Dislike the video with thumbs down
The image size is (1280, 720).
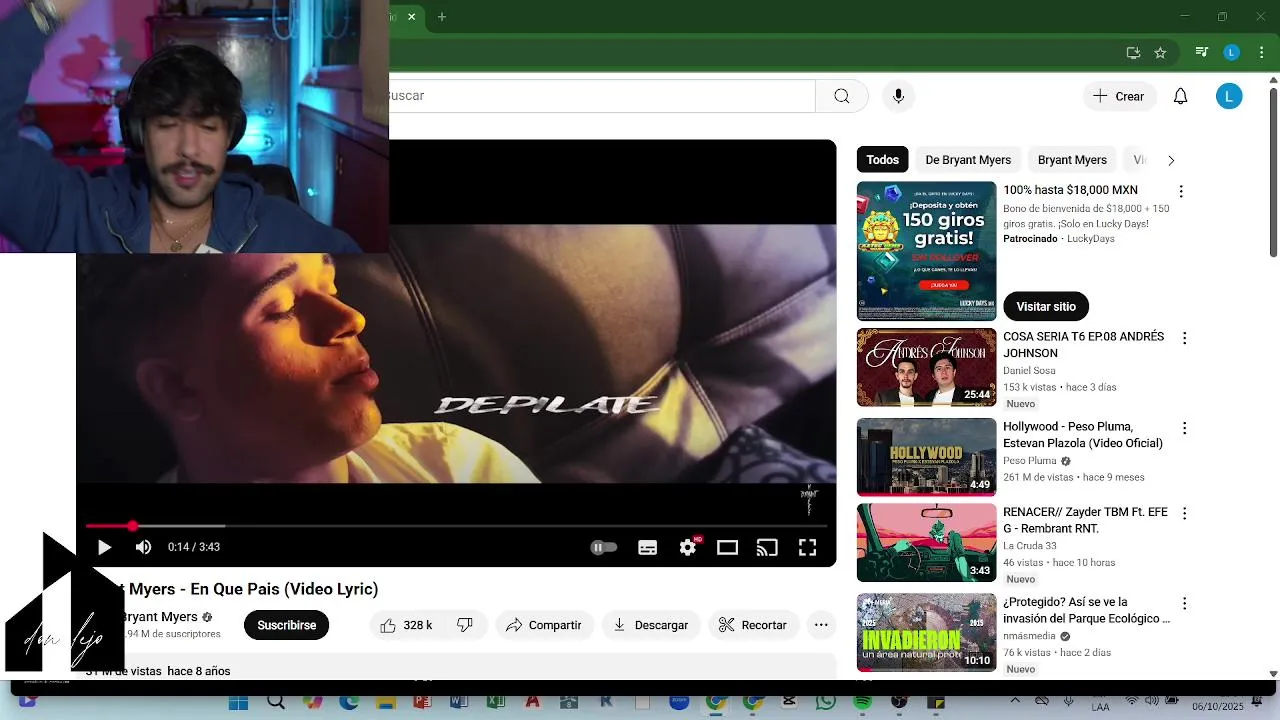(465, 625)
